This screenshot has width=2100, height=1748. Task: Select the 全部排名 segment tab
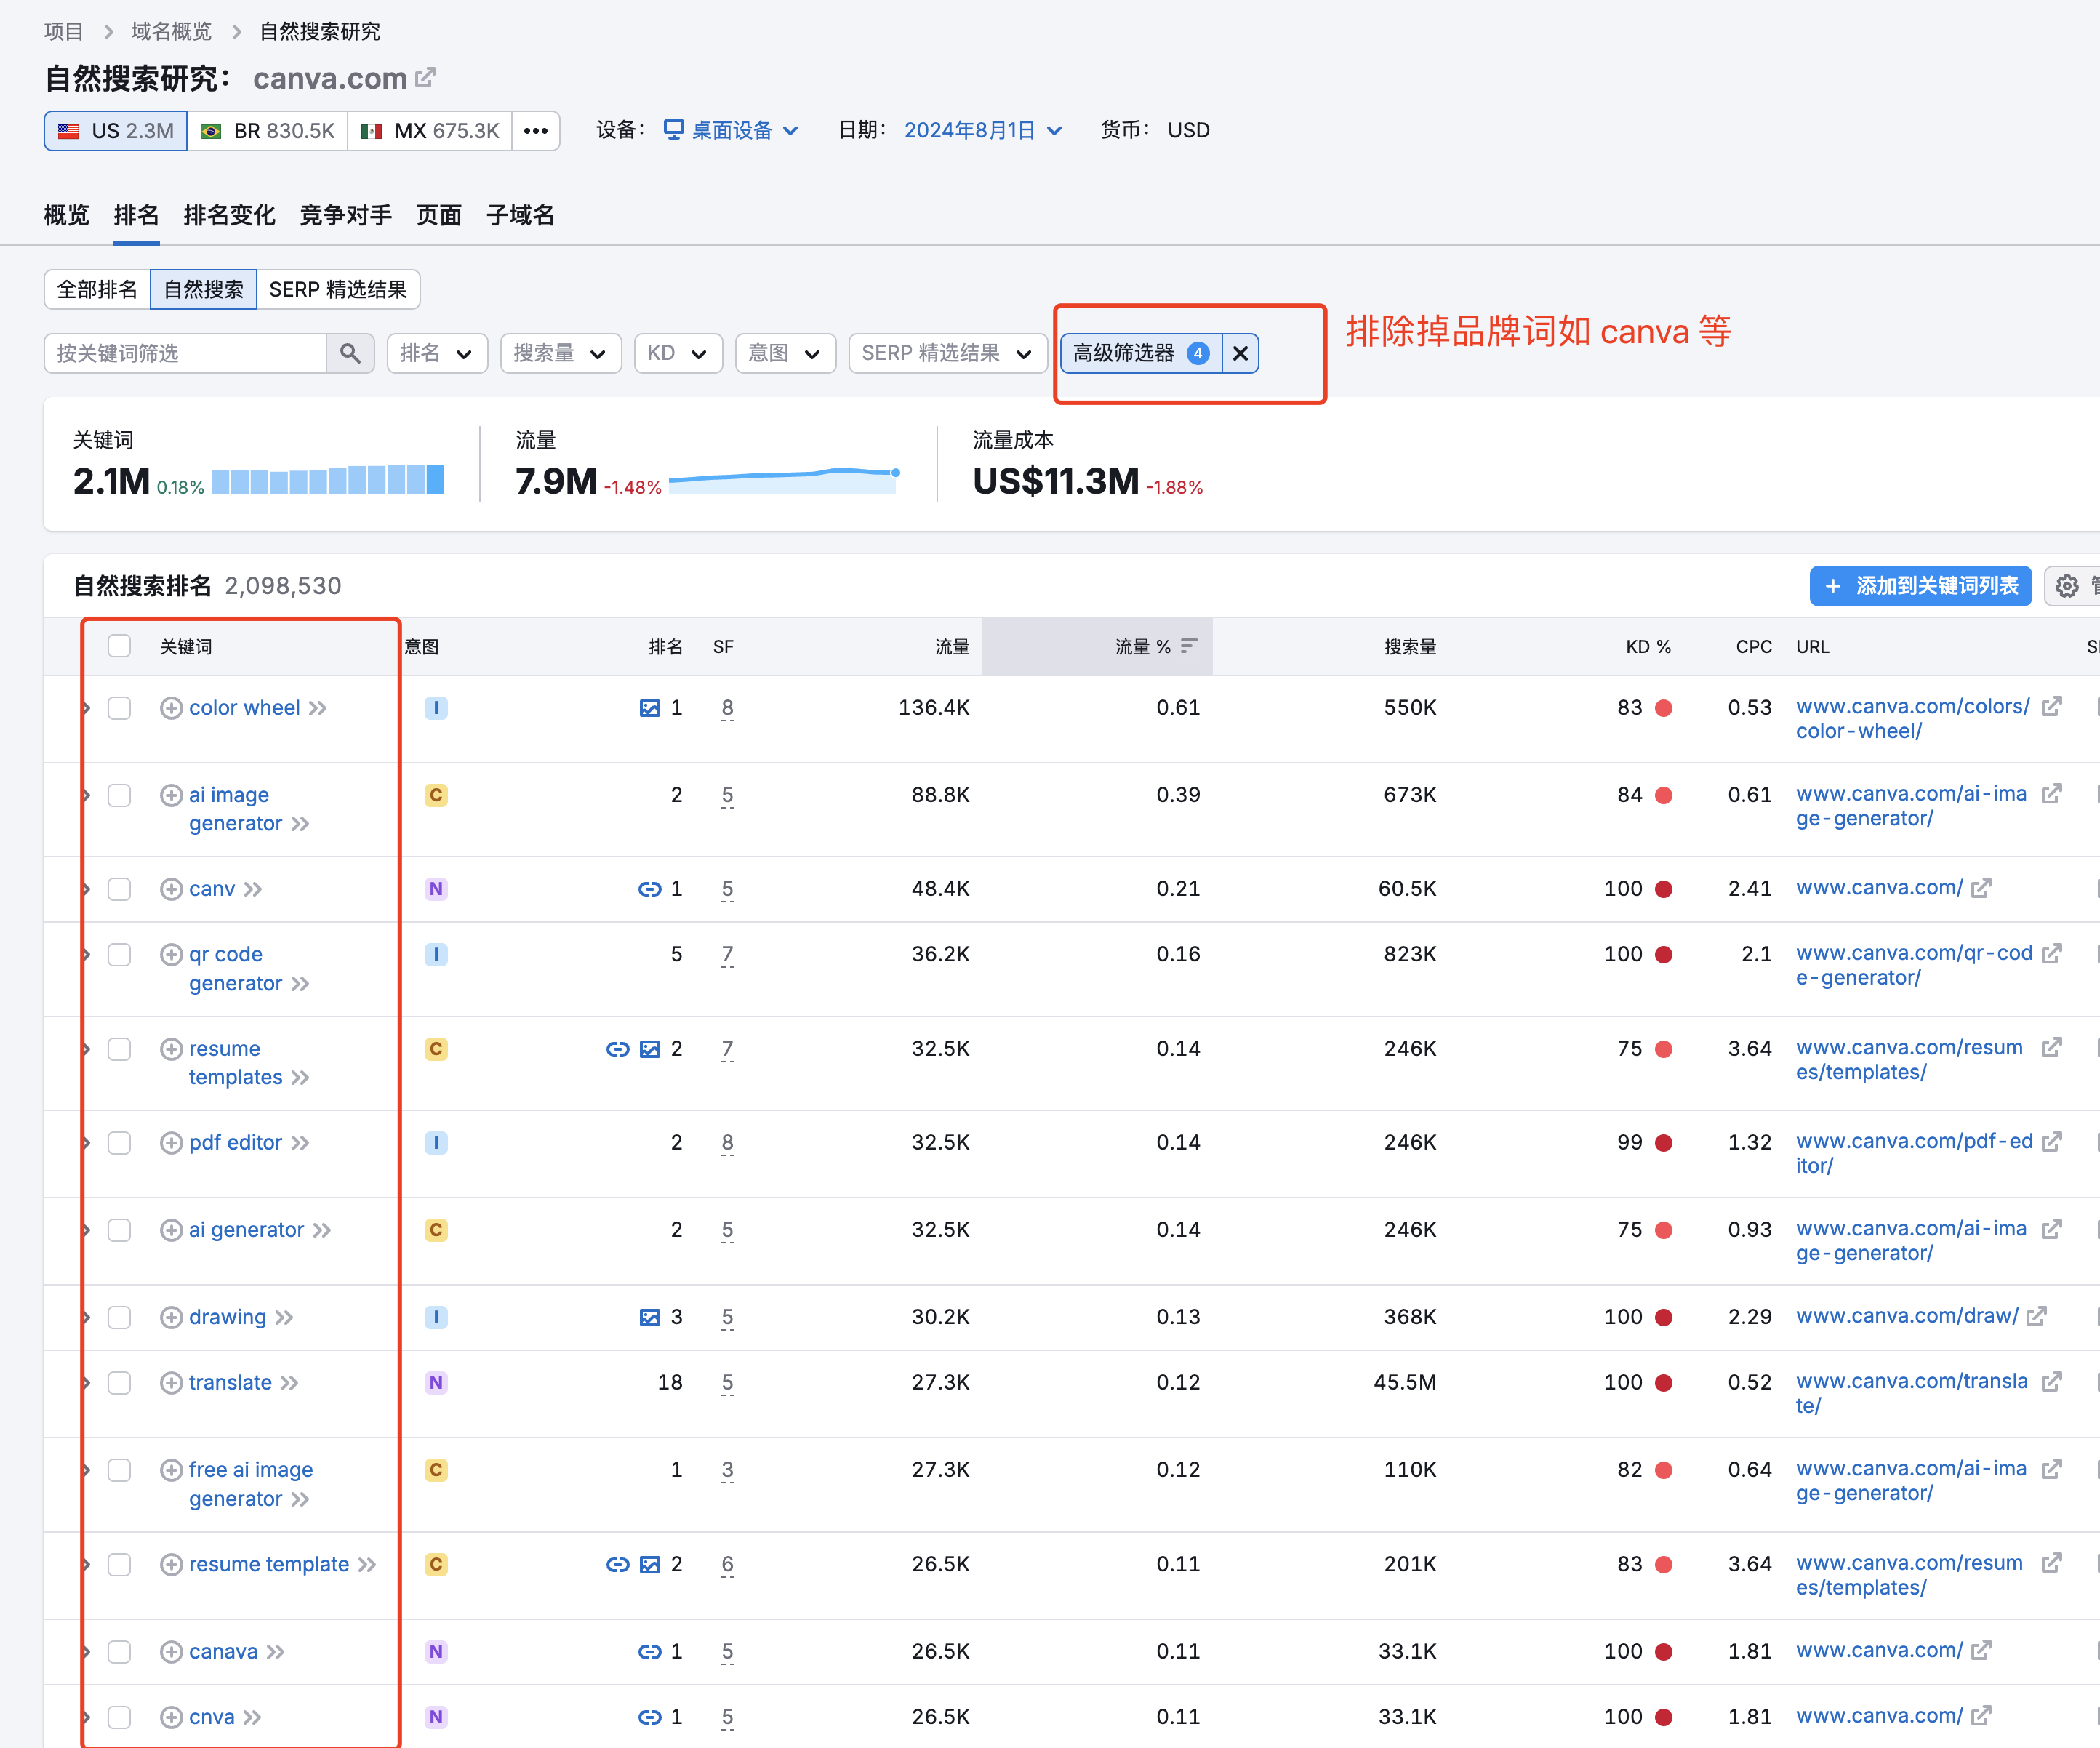click(97, 289)
